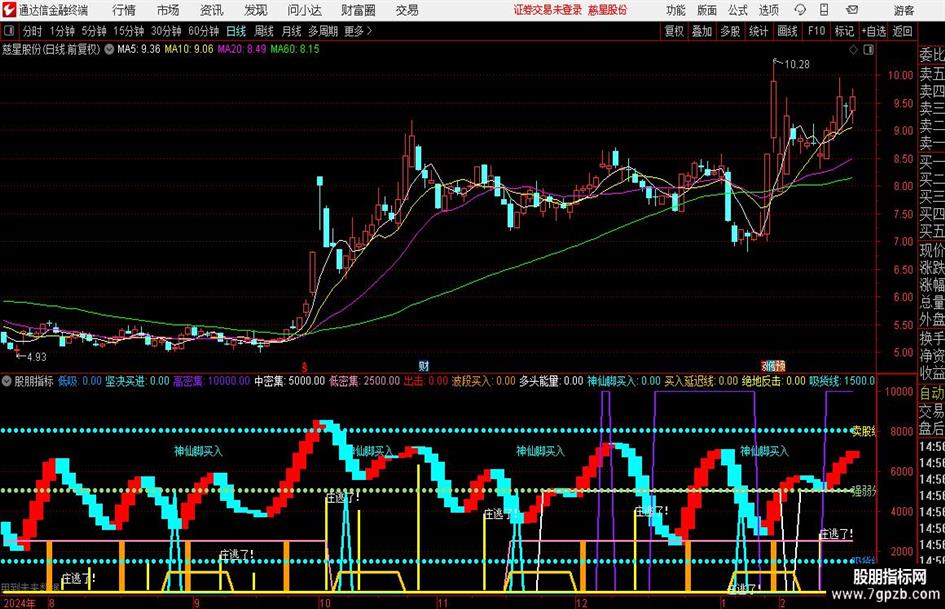945x609 pixels.
Task: Open the 功能 menu
Action: click(676, 10)
